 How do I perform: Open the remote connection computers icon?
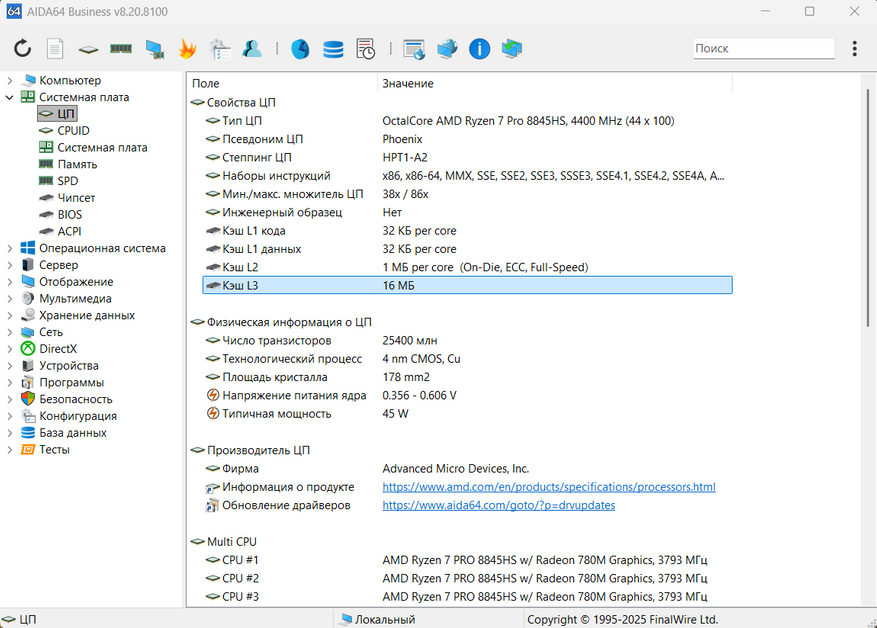pos(447,49)
